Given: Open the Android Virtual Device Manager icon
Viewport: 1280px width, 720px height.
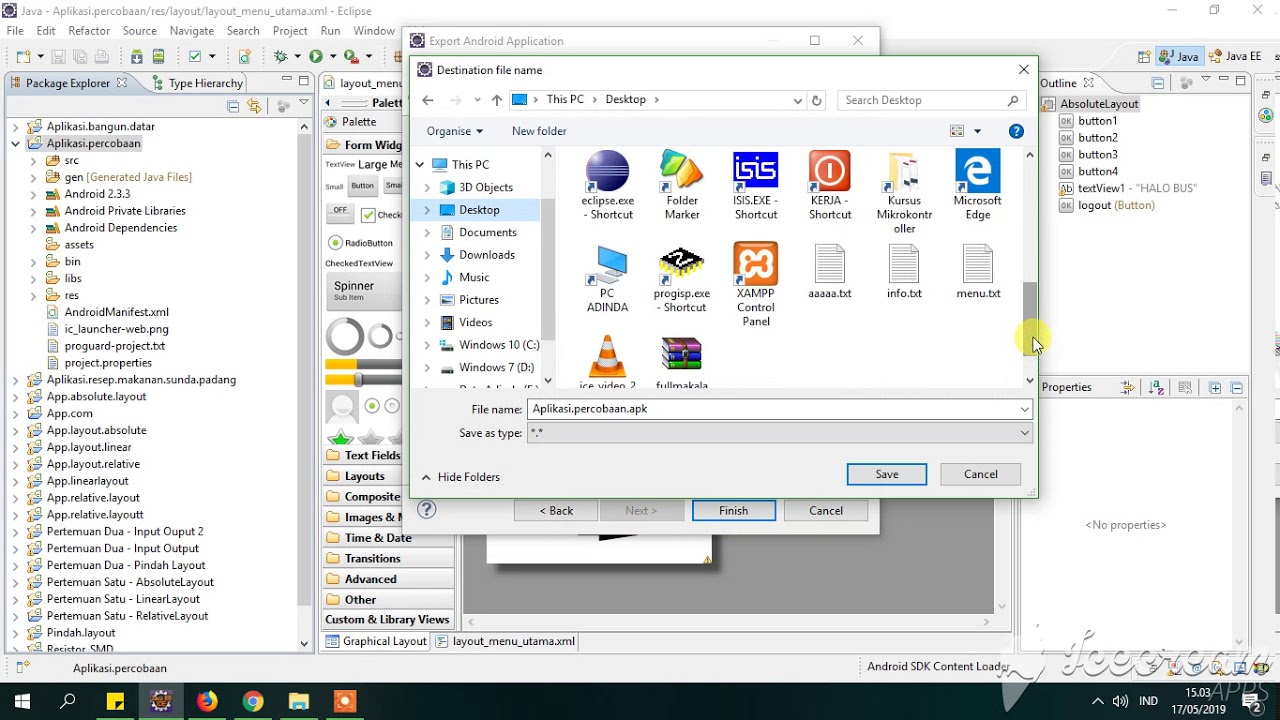Looking at the screenshot, I should (157, 57).
